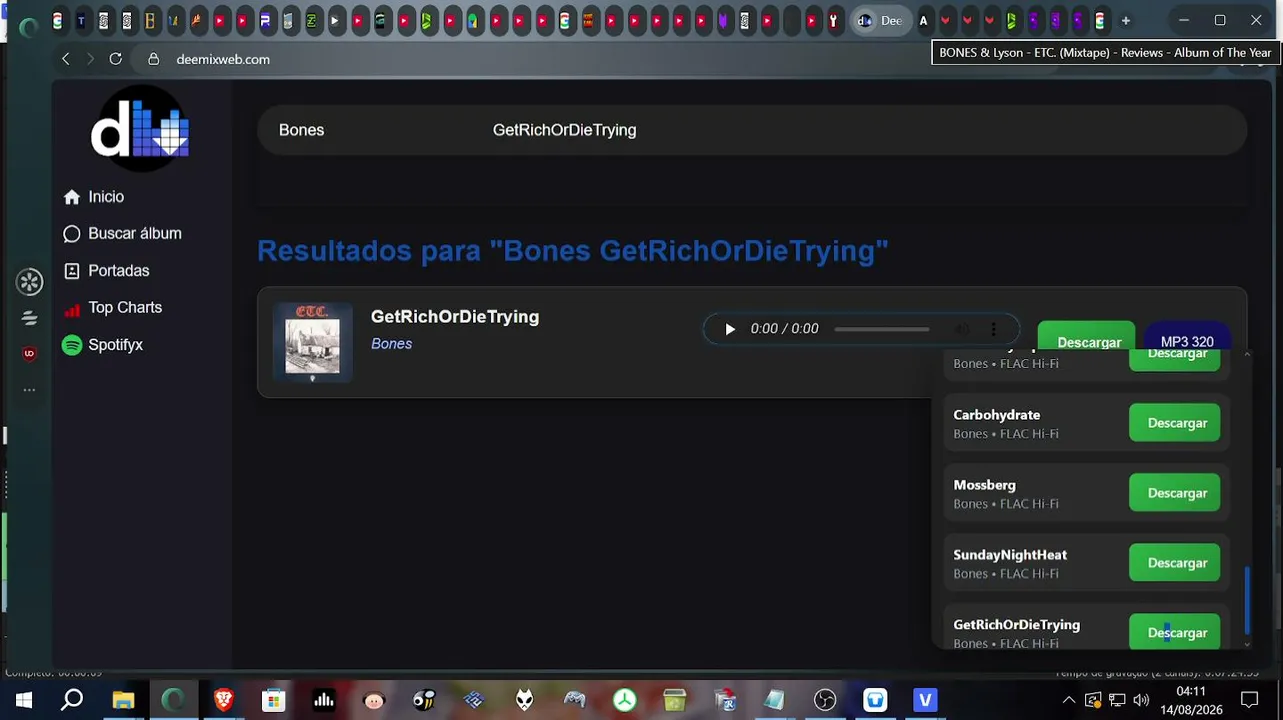Open the taskbar clock and calendar
1283x720 pixels.
[1191, 700]
